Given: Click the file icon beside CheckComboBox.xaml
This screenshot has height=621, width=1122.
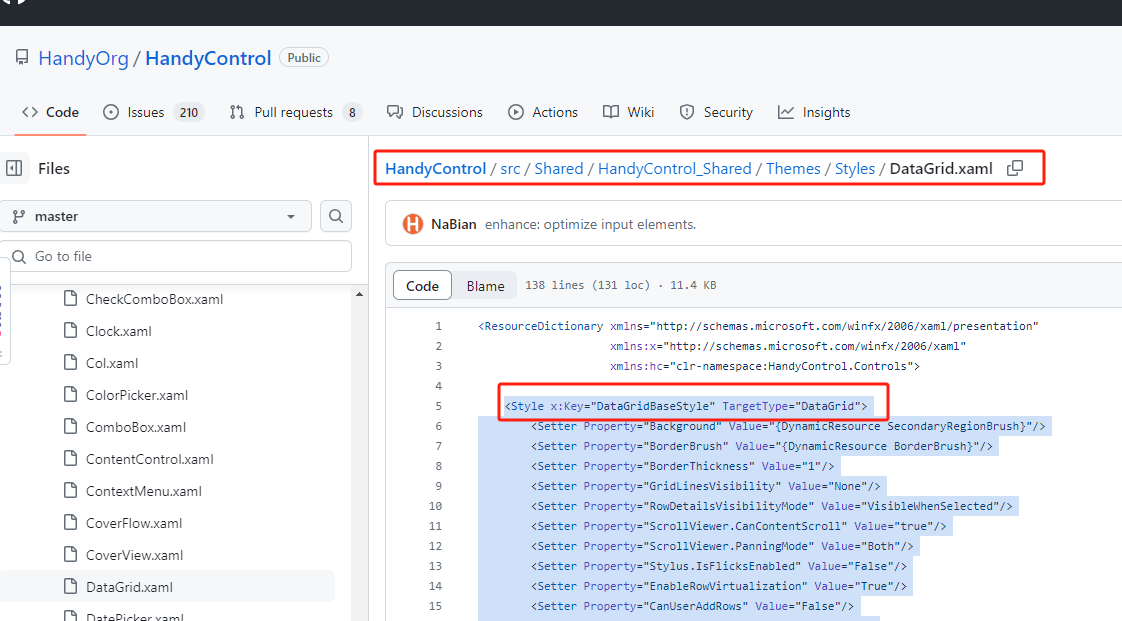Looking at the screenshot, I should pyautogui.click(x=70, y=298).
